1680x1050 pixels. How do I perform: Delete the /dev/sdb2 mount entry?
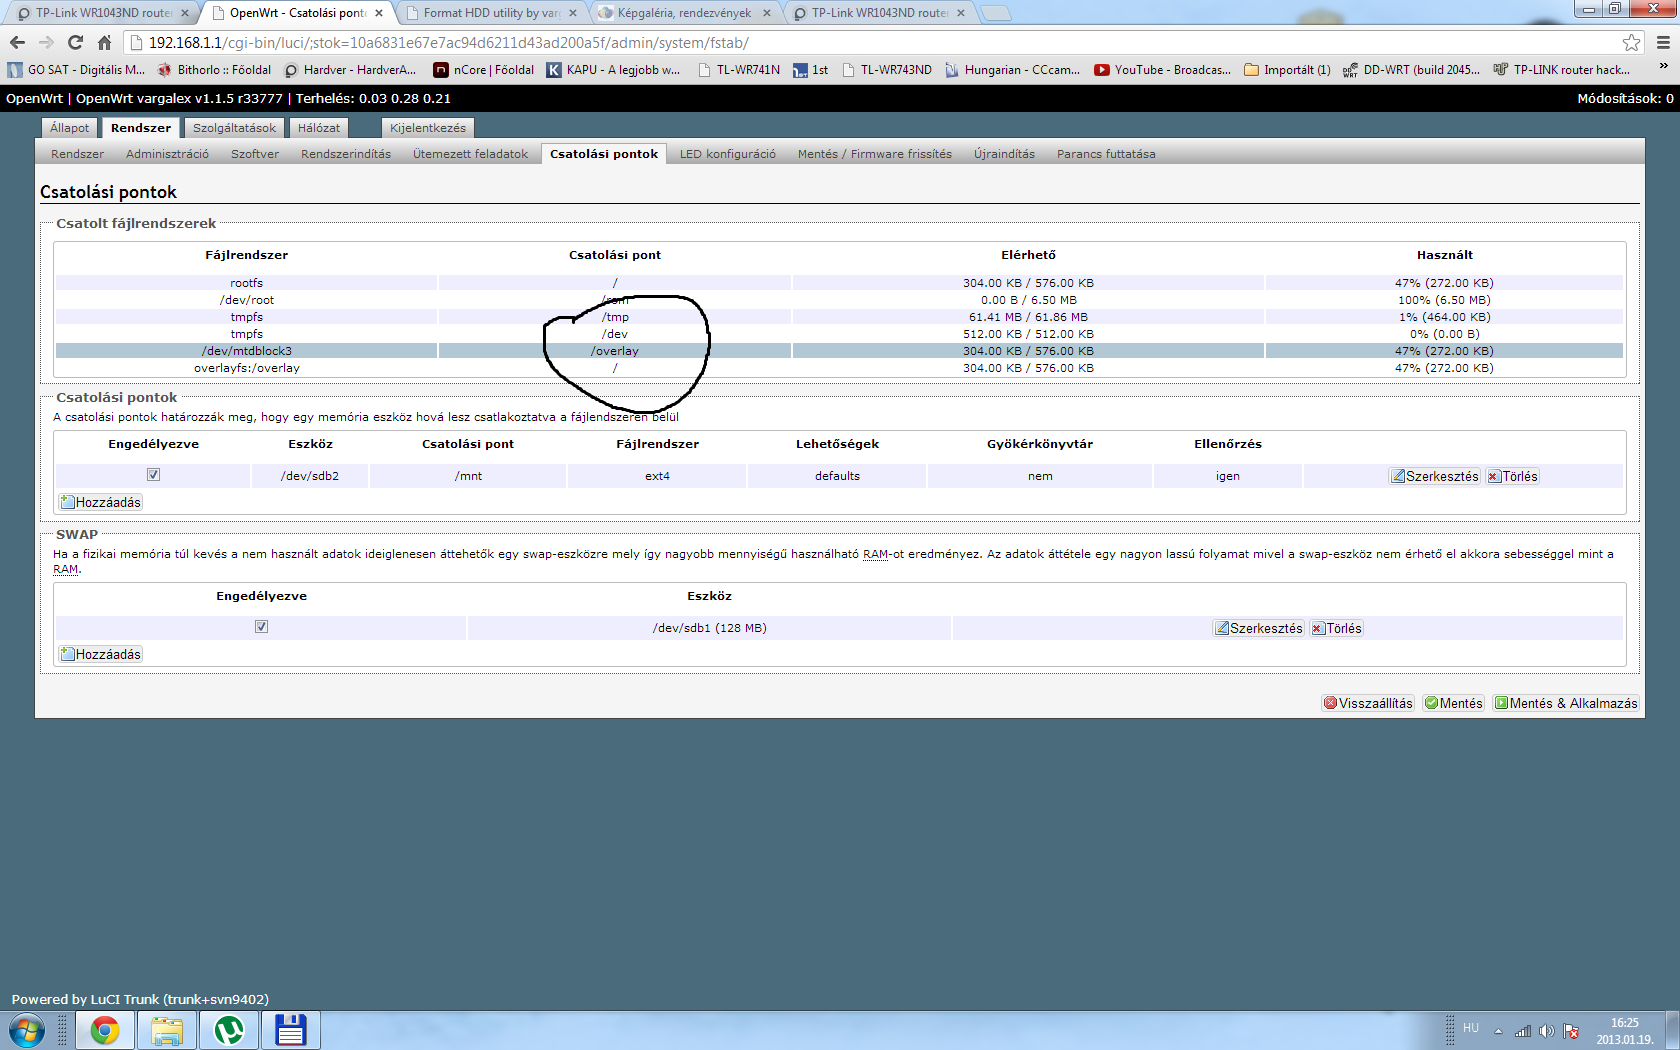click(1512, 476)
